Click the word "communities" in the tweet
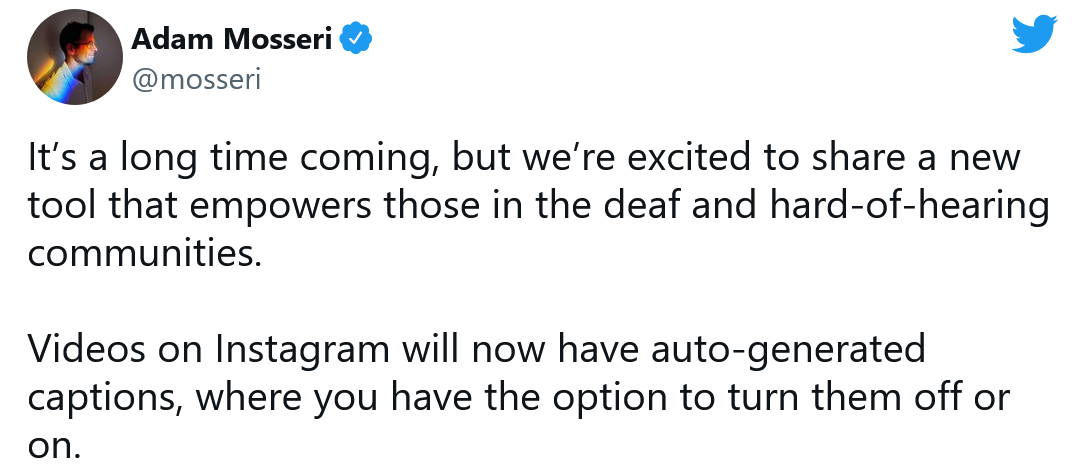 144,252
